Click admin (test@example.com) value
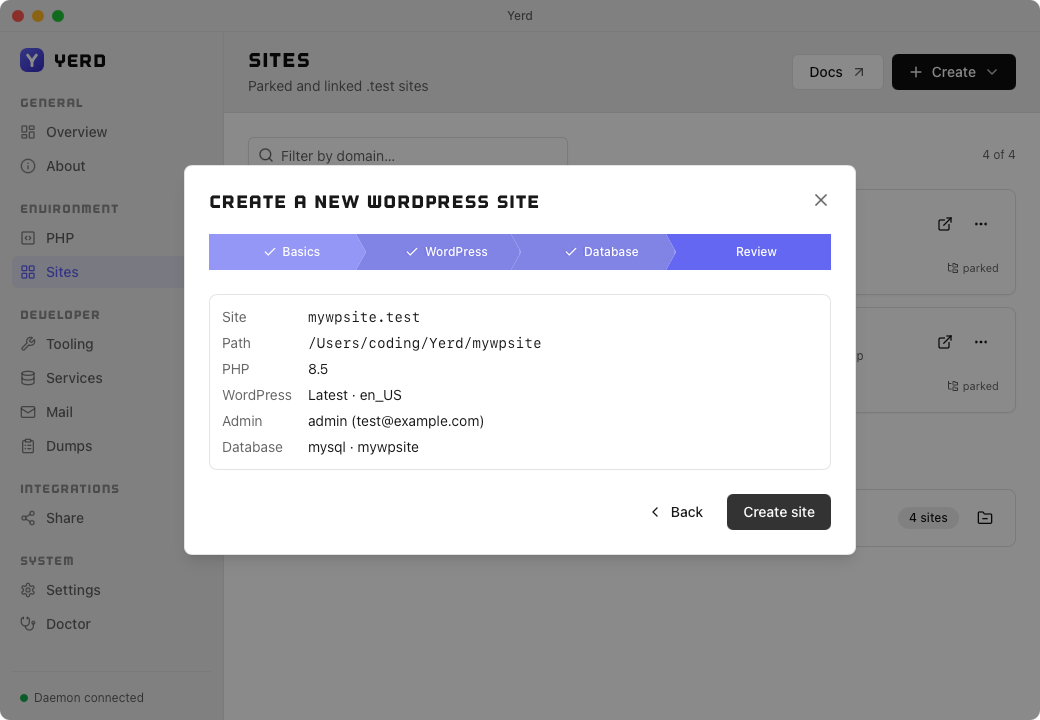This screenshot has width=1040, height=720. click(x=396, y=421)
